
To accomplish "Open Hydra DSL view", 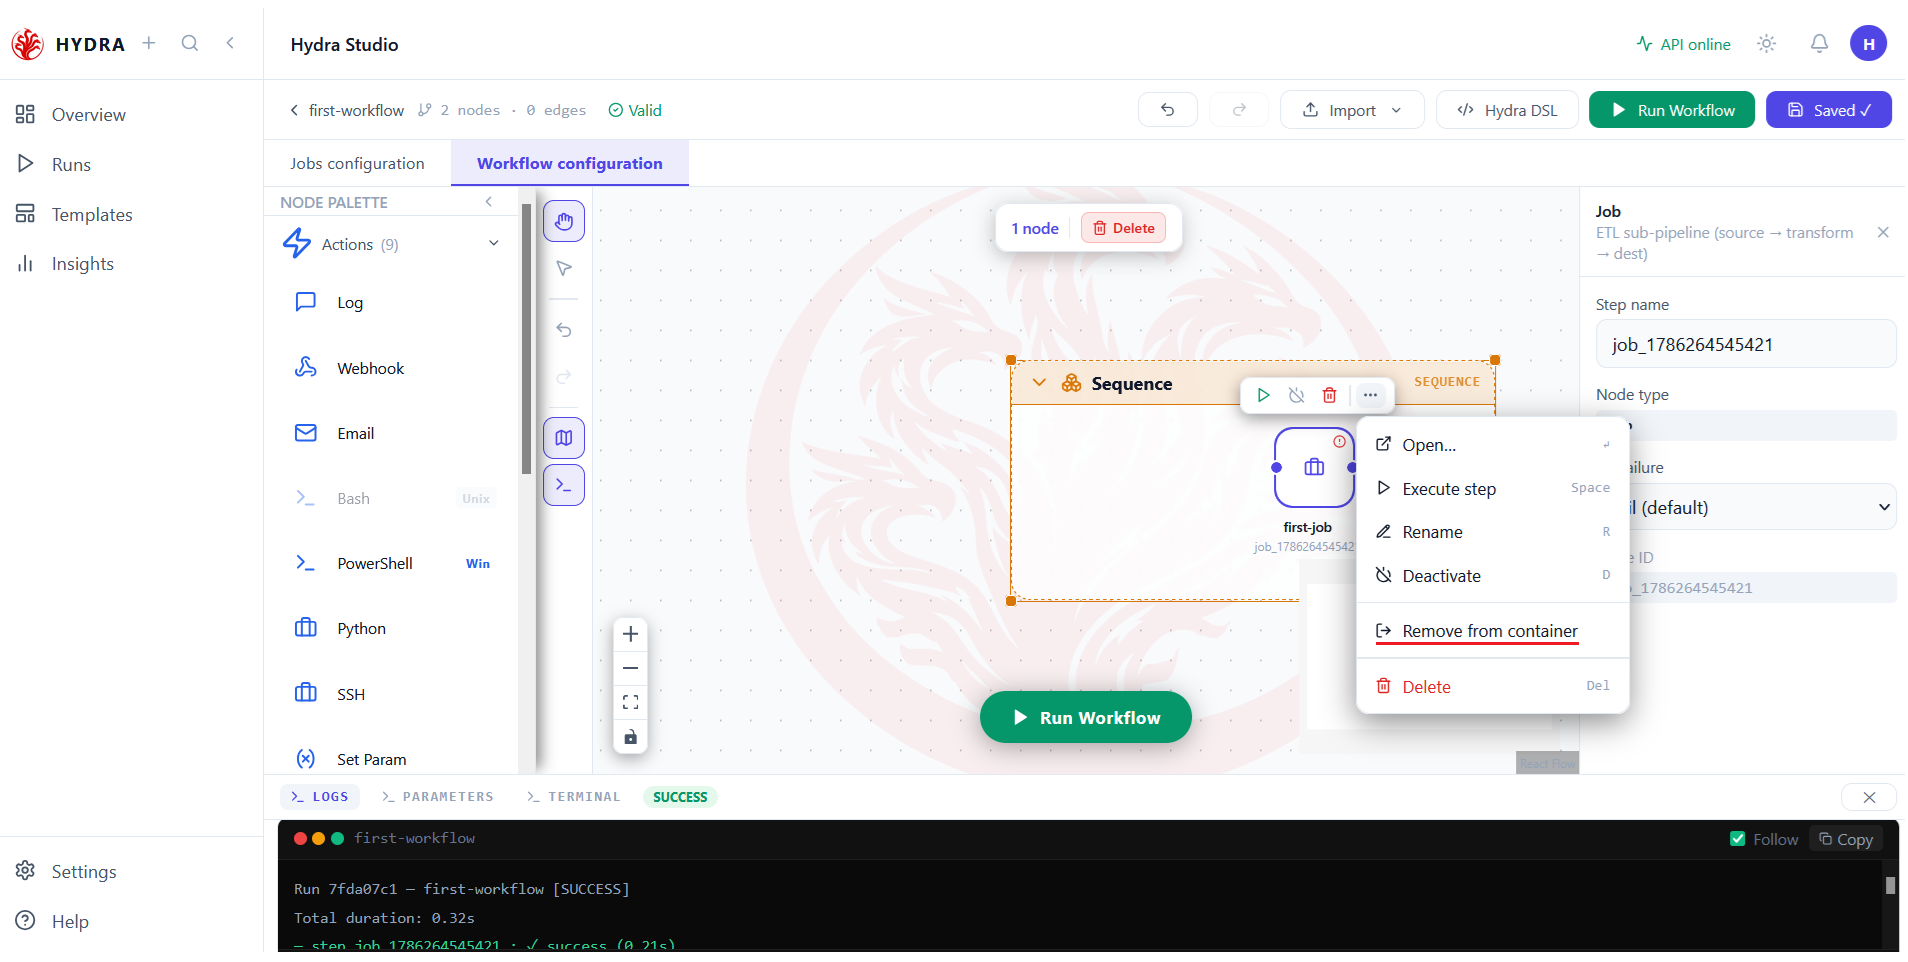I will click(1507, 110).
